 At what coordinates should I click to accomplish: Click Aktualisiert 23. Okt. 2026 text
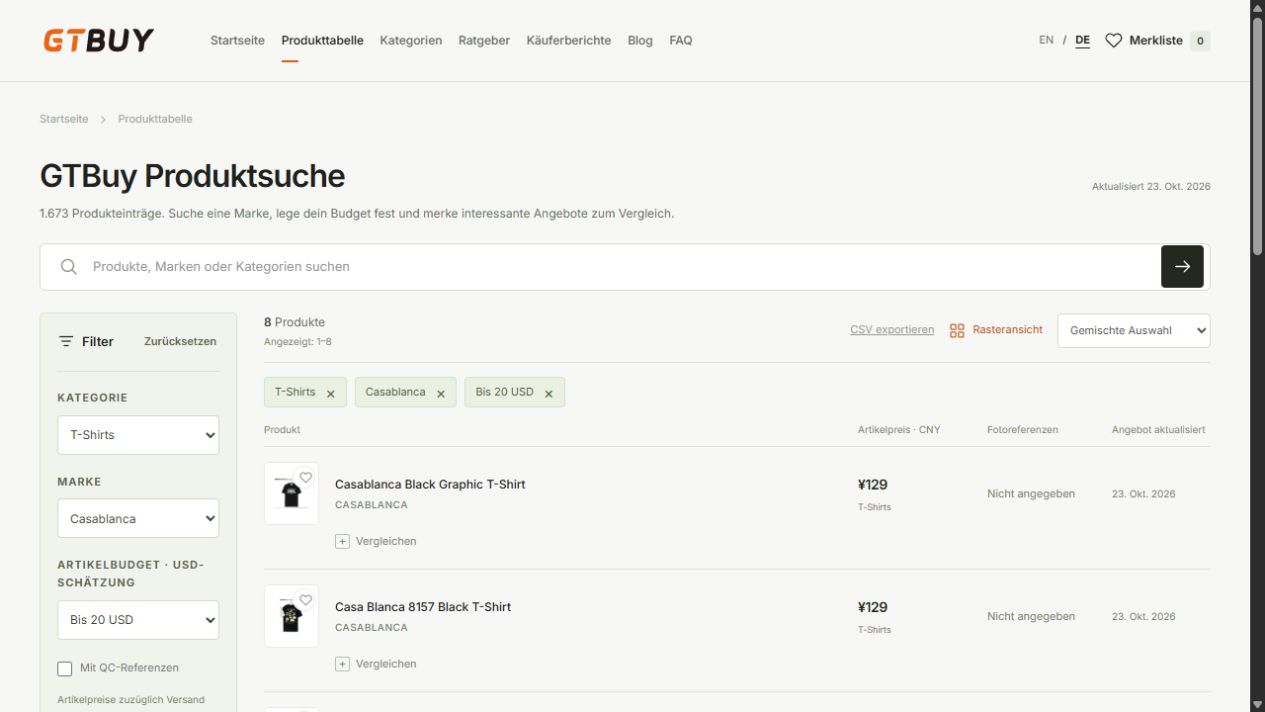1151,187
